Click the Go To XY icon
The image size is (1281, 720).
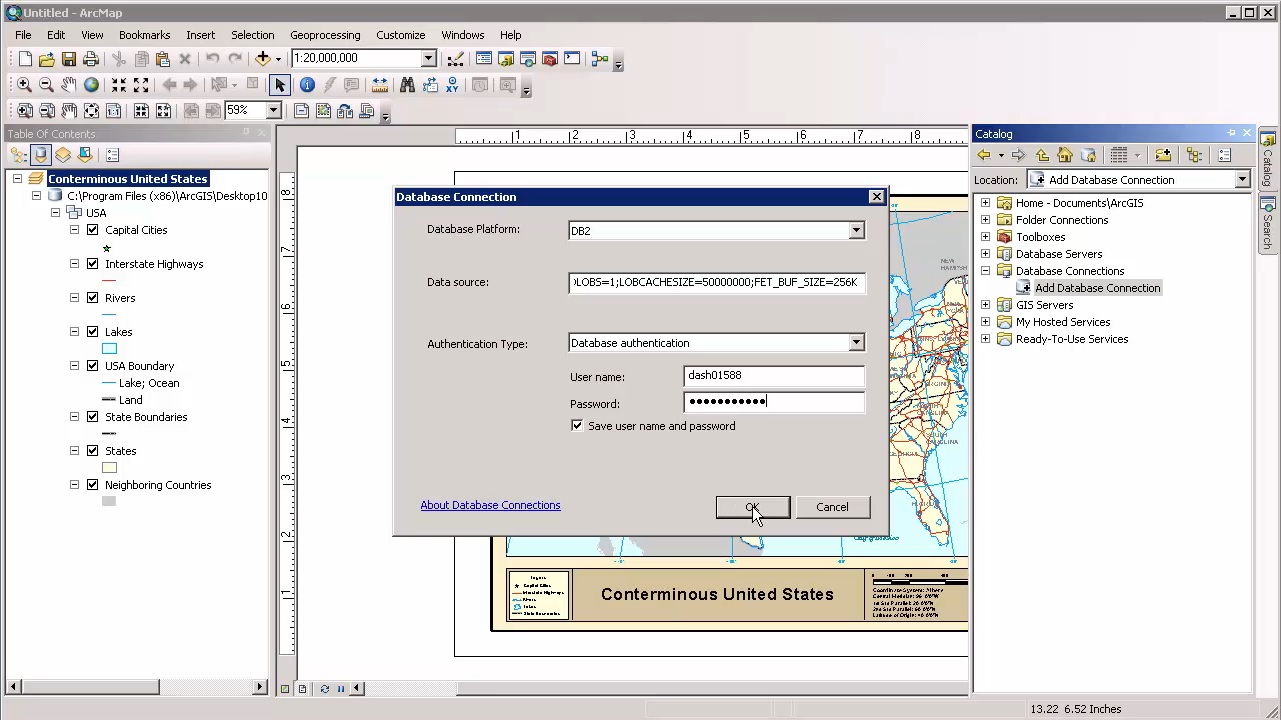tap(452, 86)
